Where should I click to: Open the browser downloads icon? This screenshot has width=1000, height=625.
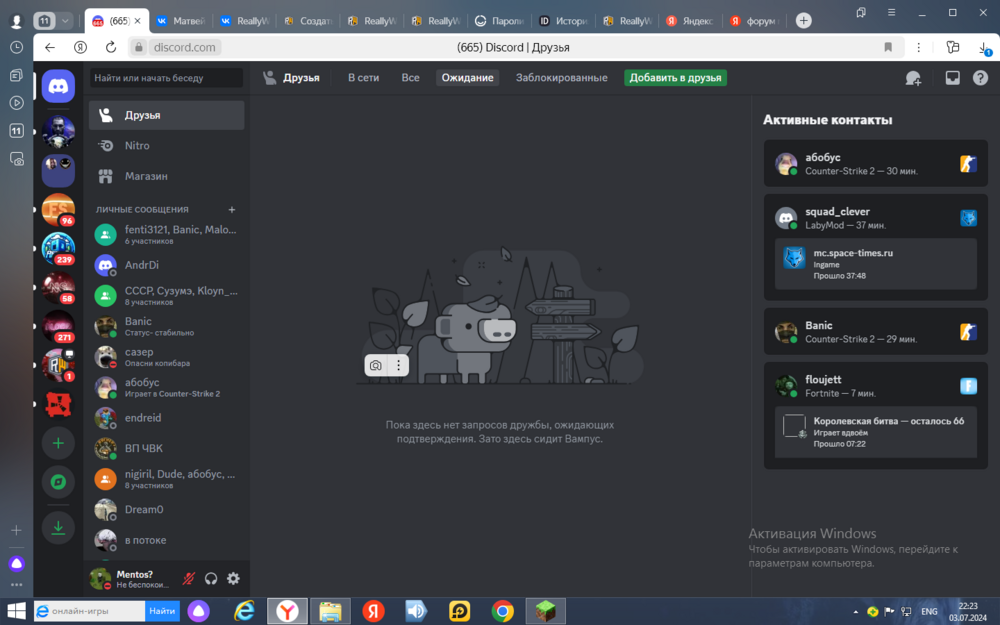984,48
